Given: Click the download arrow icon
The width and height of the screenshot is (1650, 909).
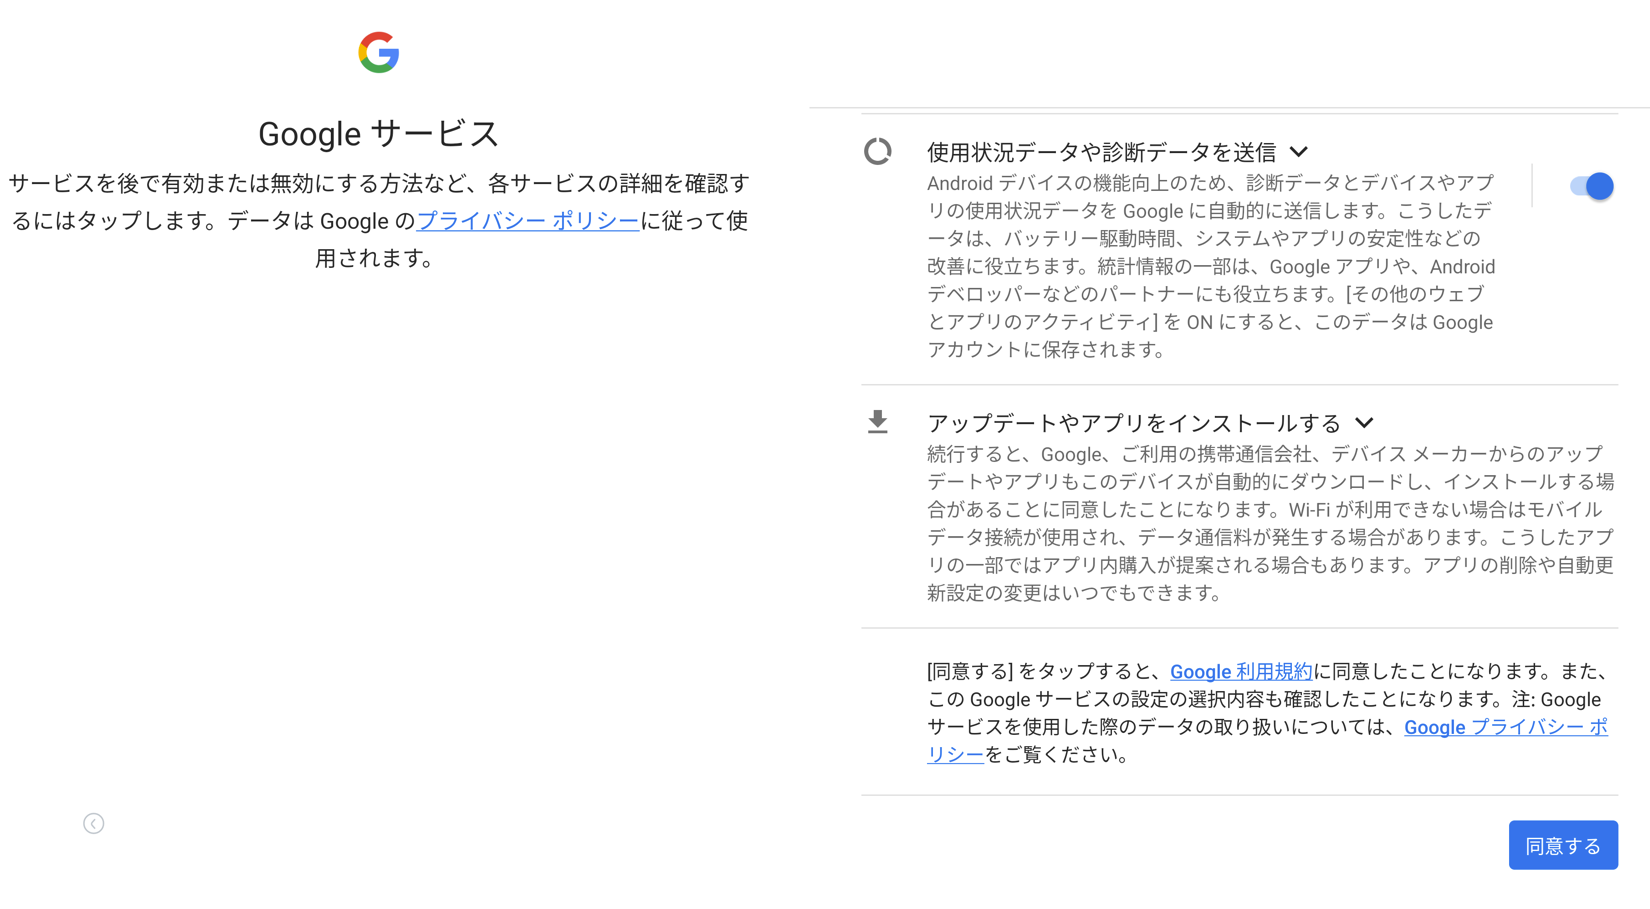Looking at the screenshot, I should (878, 422).
